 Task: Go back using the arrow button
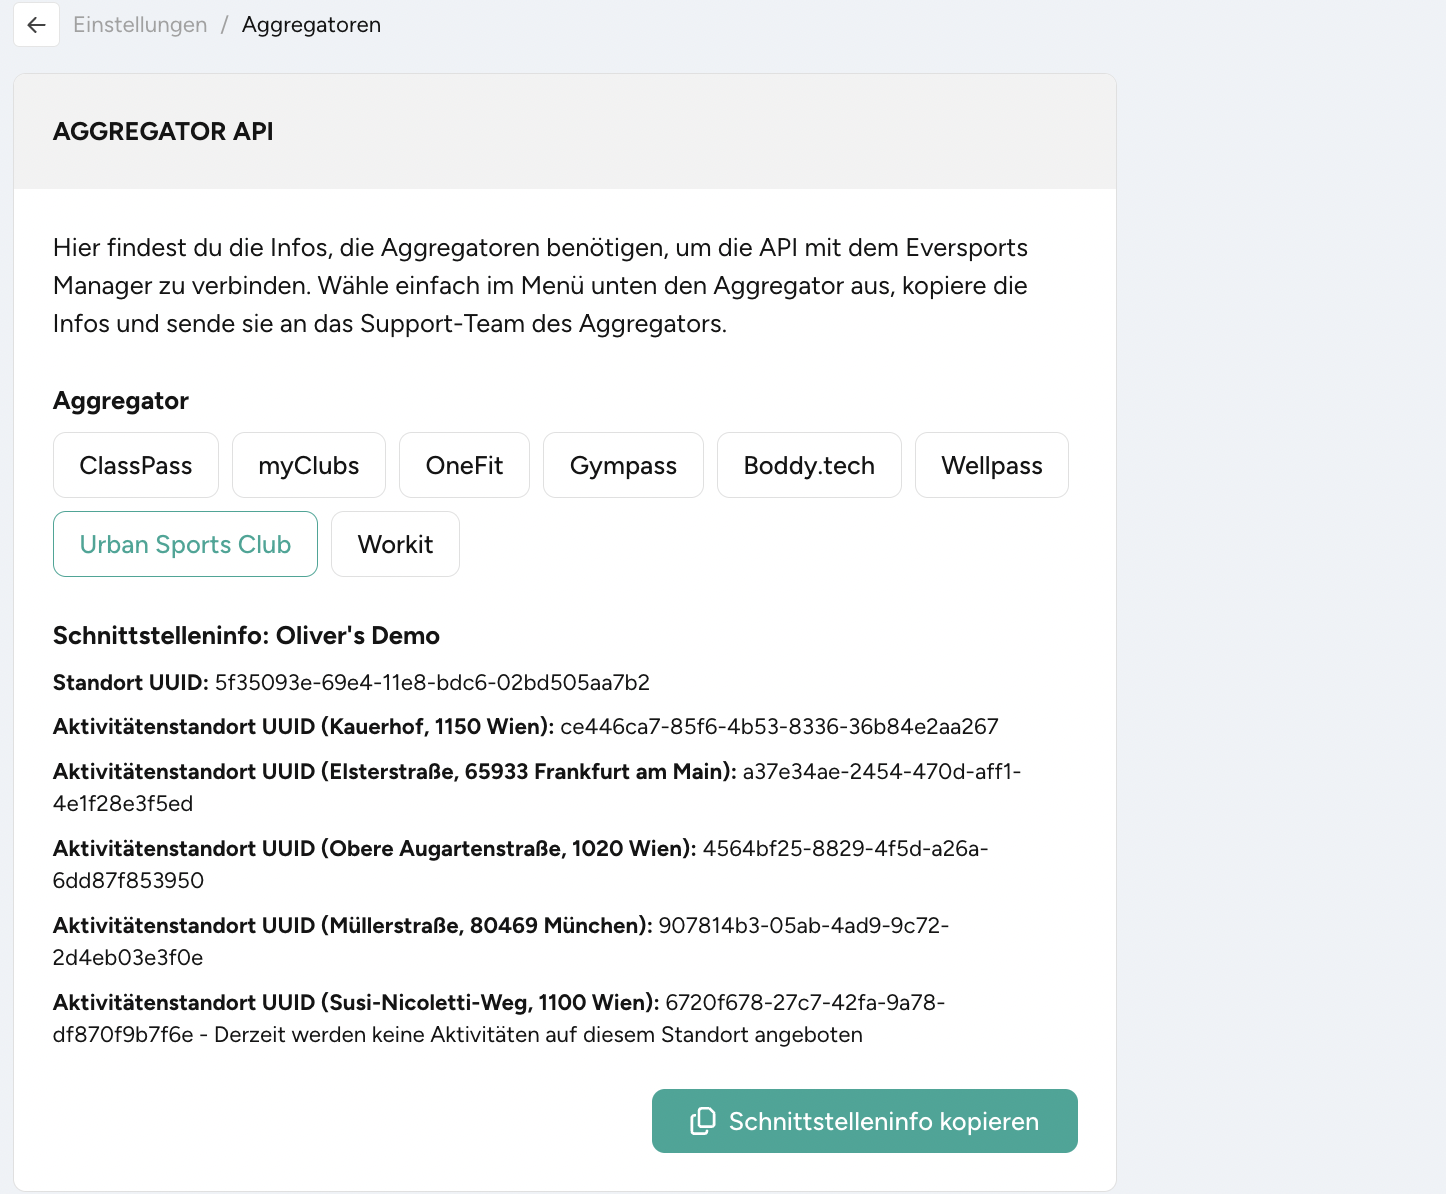pyautogui.click(x=36, y=25)
